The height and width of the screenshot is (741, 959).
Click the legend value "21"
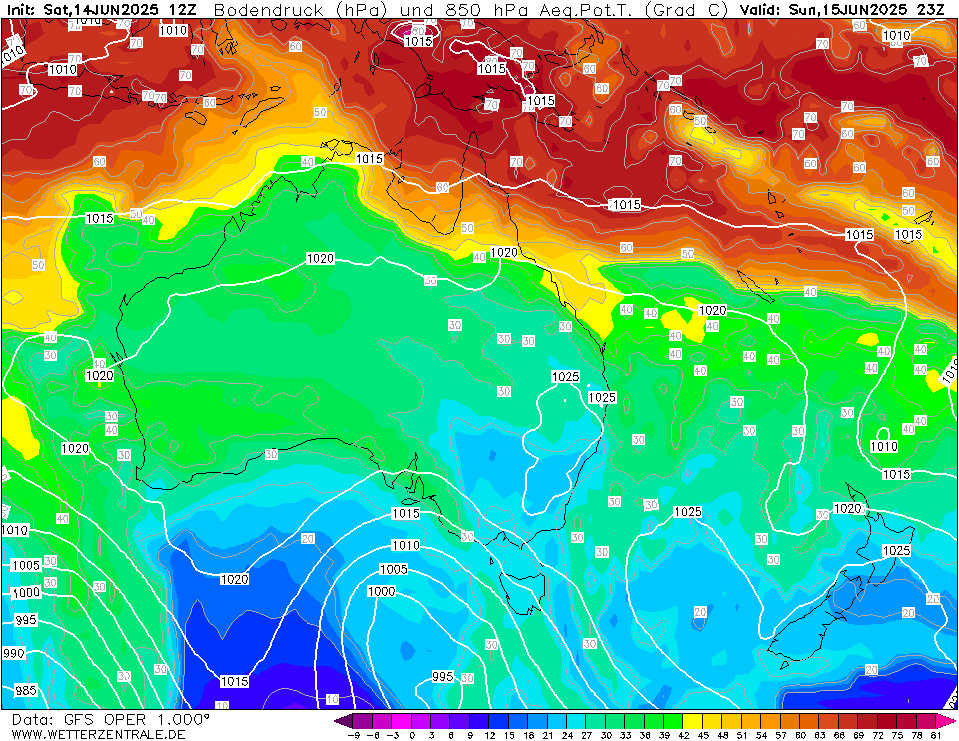(x=548, y=735)
